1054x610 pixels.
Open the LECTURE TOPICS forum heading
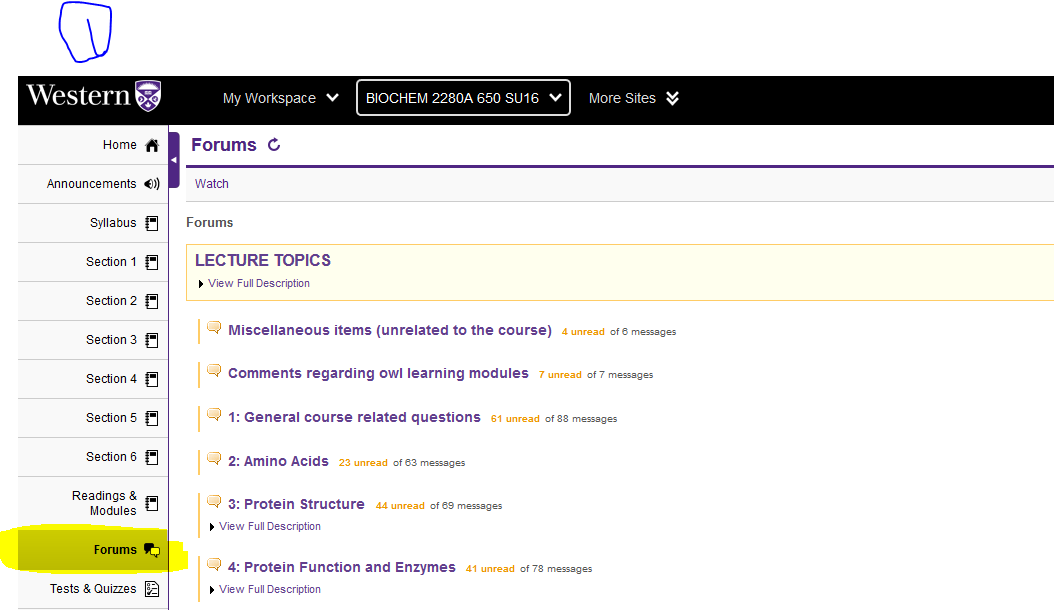coord(263,260)
